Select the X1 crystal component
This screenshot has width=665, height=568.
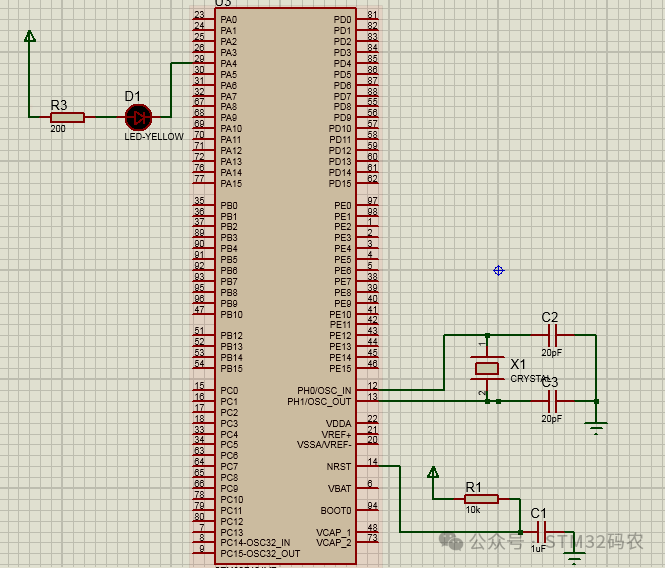pos(487,368)
